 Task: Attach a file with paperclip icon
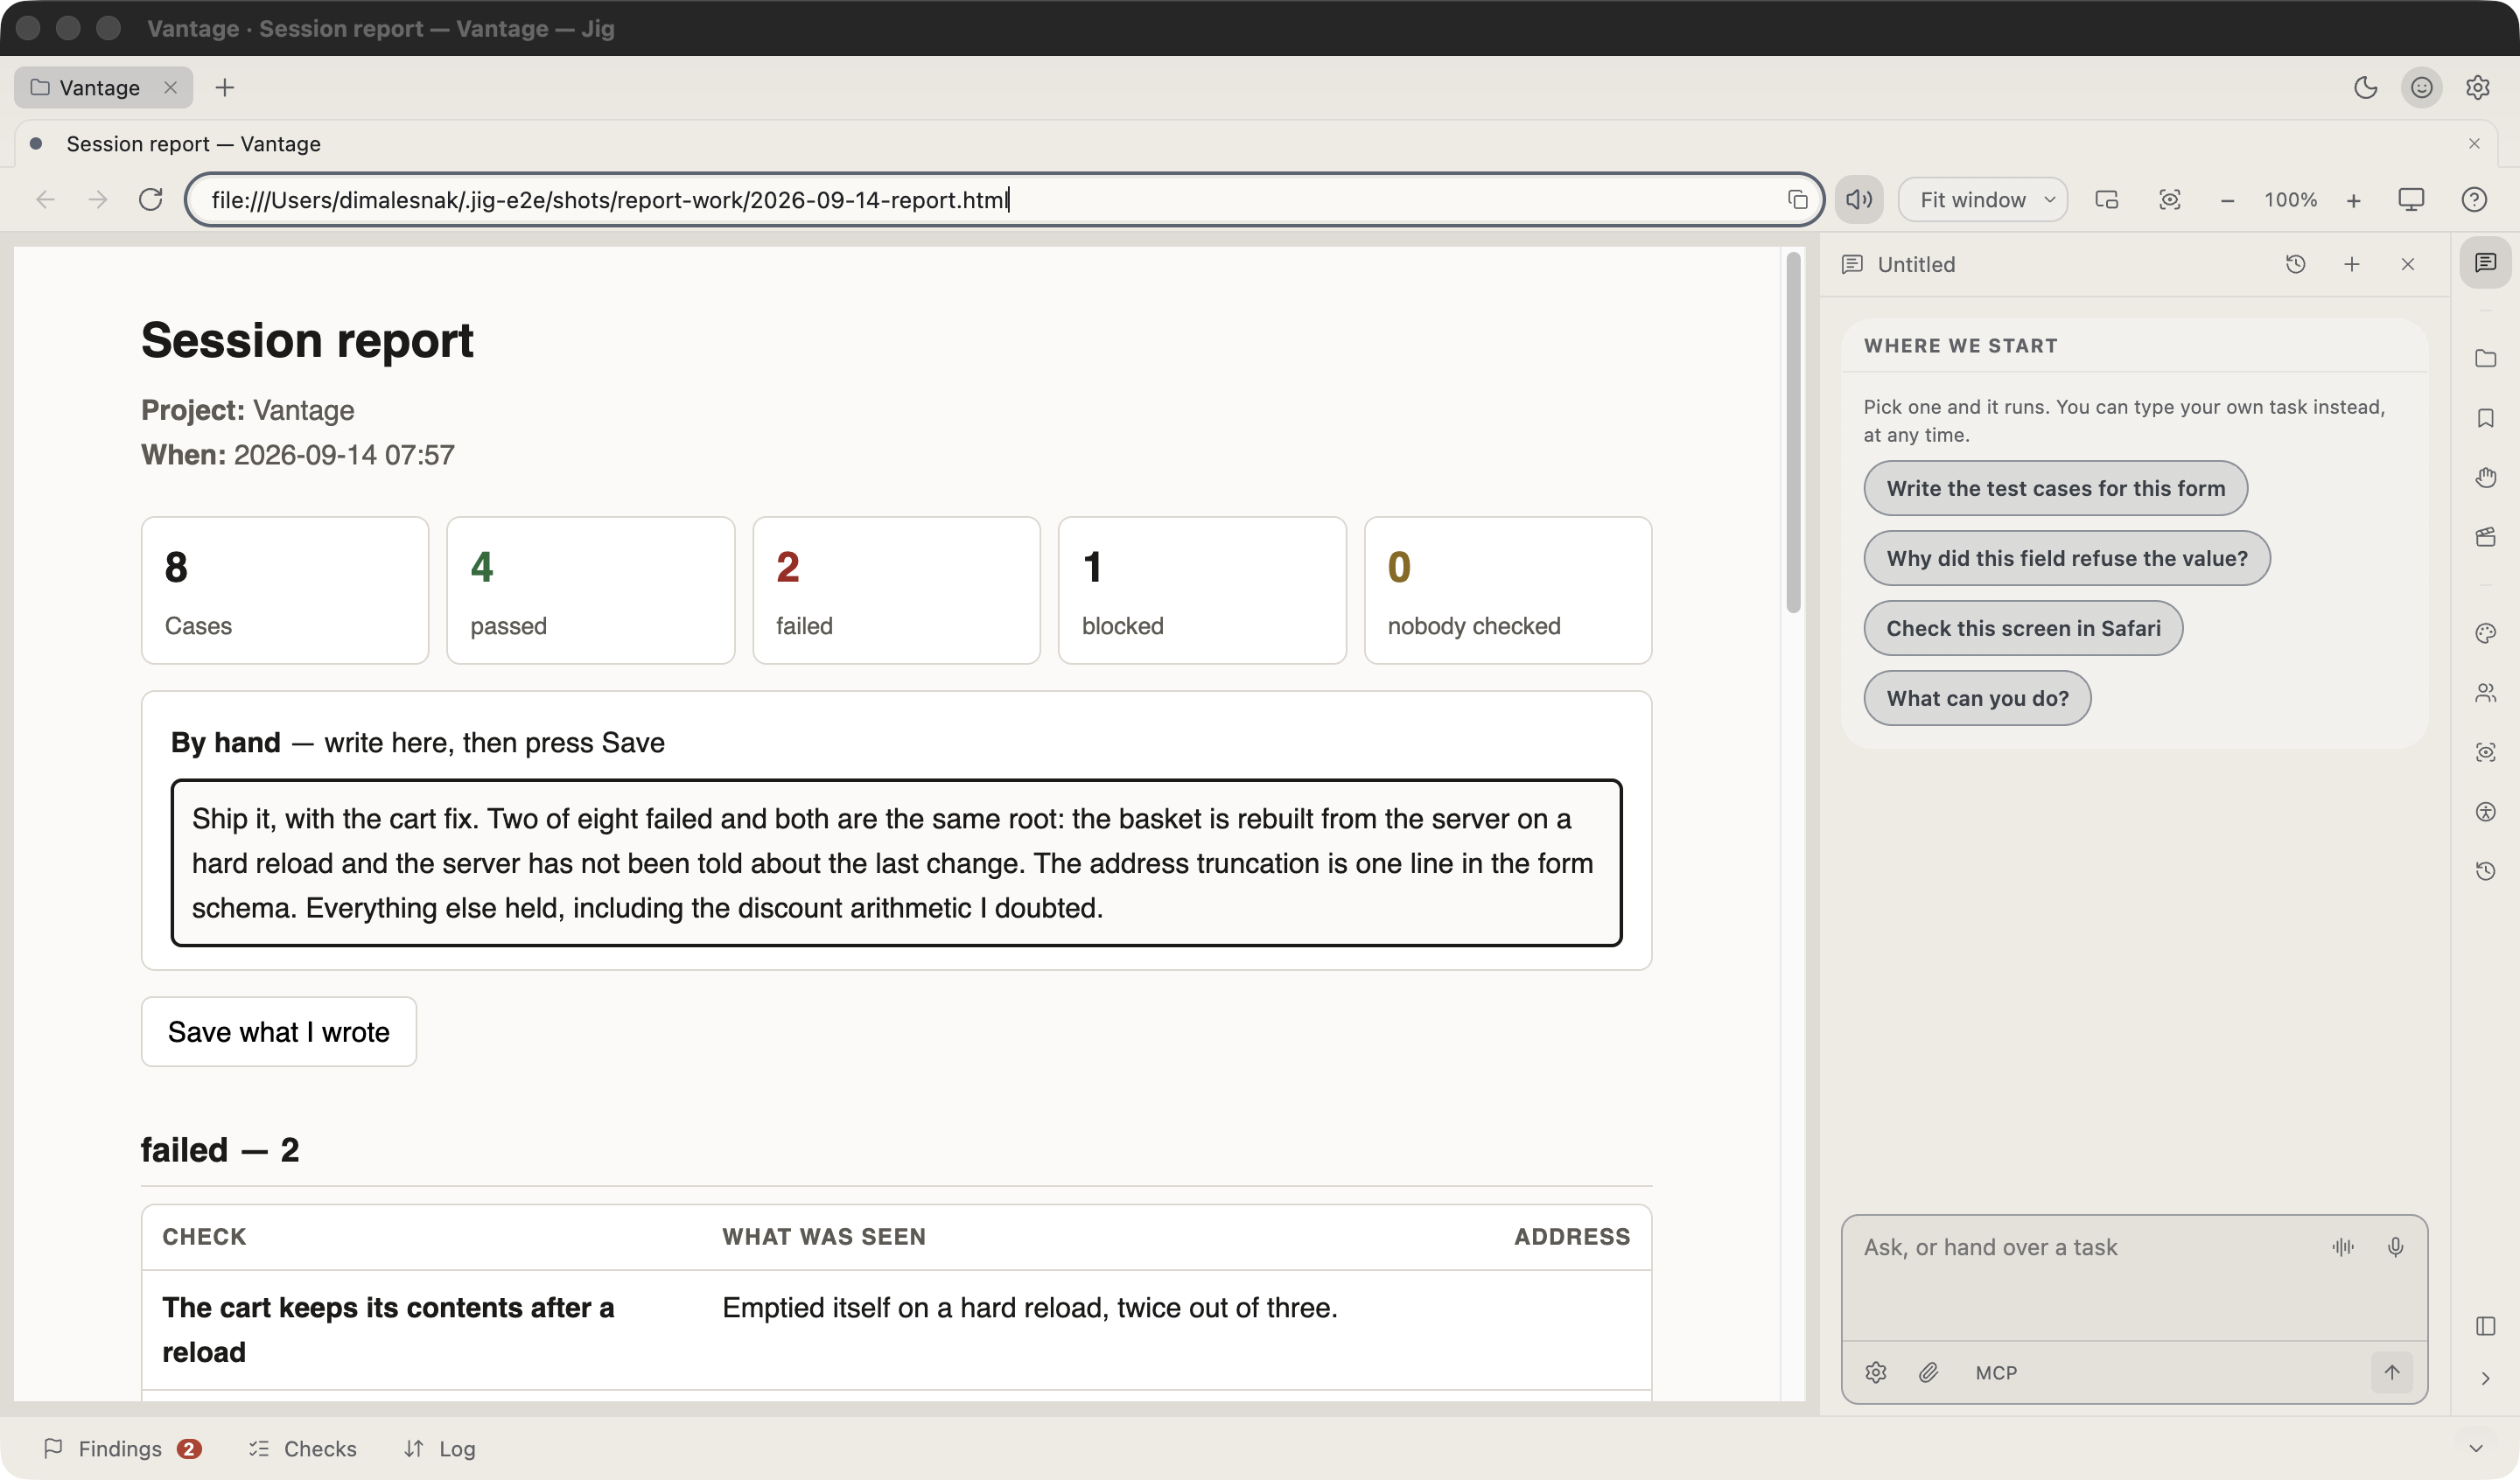pos(1929,1373)
